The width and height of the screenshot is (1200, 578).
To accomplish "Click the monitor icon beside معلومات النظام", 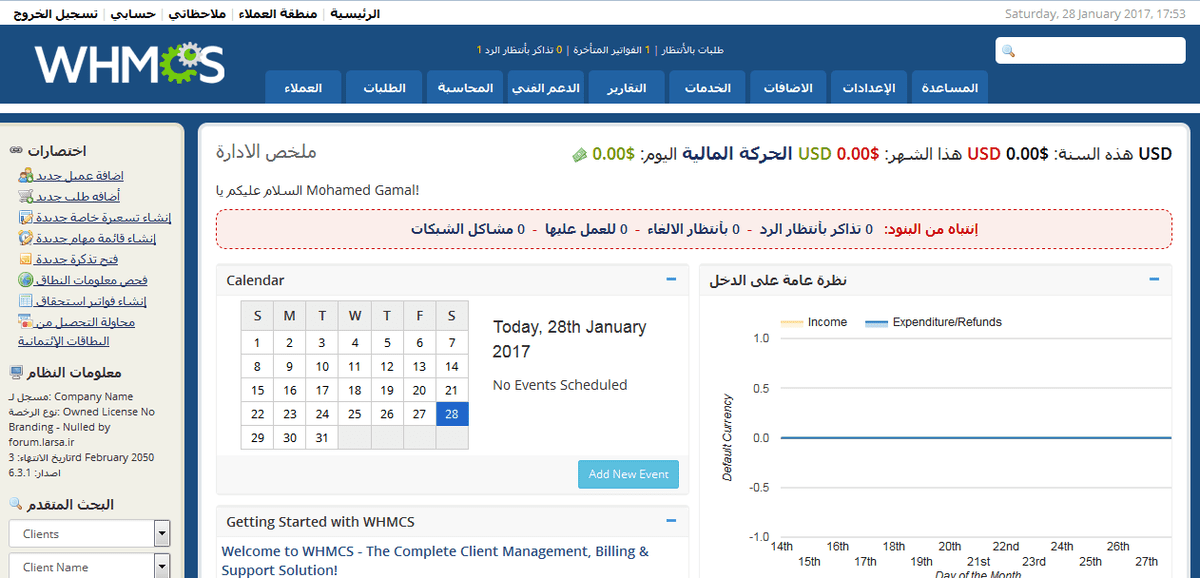I will click(x=16, y=373).
